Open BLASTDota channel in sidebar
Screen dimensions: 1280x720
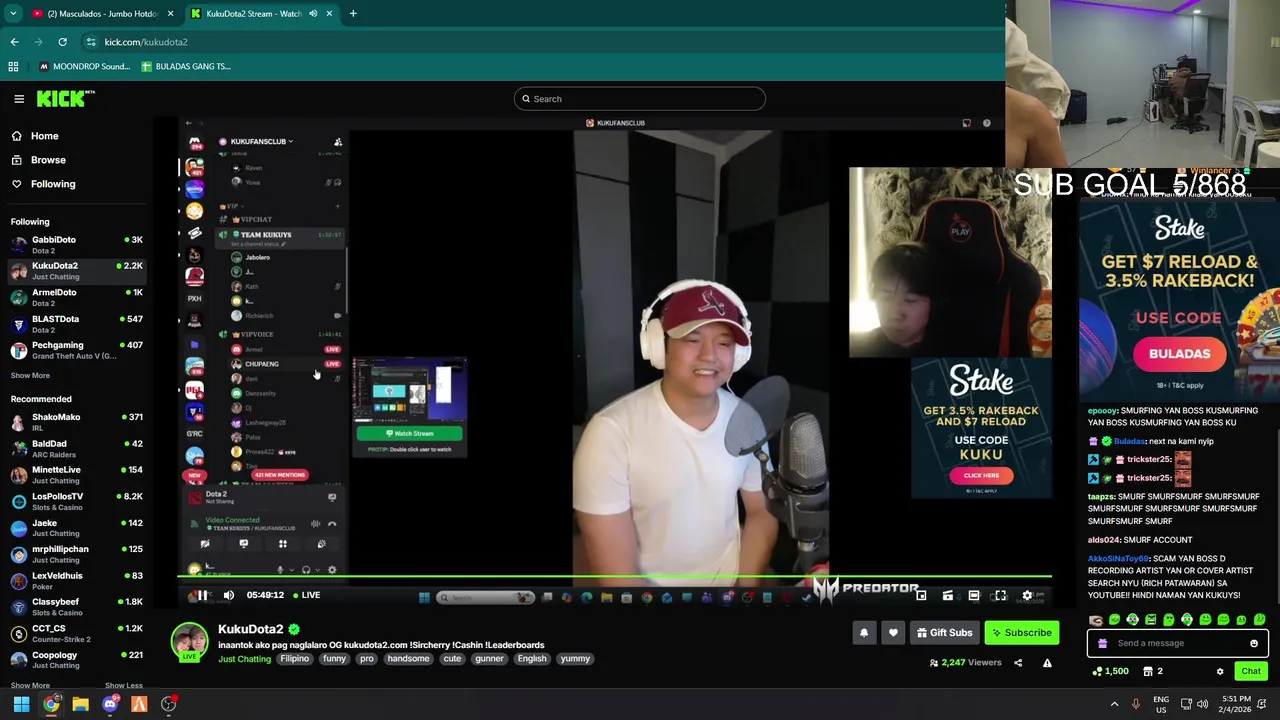pos(76,323)
